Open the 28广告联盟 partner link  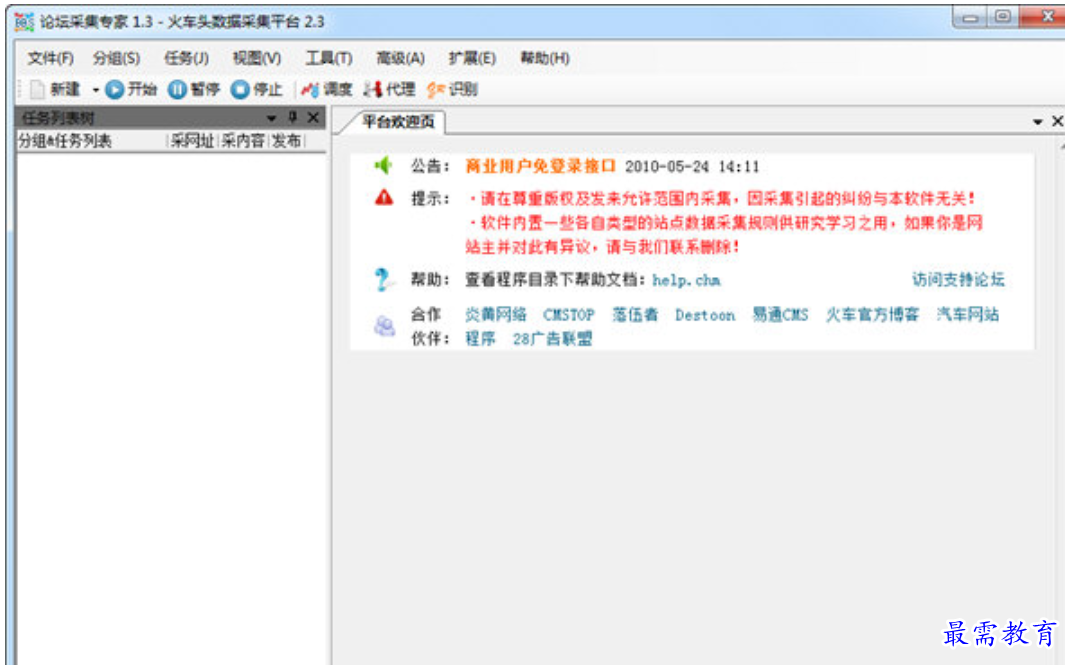552,339
